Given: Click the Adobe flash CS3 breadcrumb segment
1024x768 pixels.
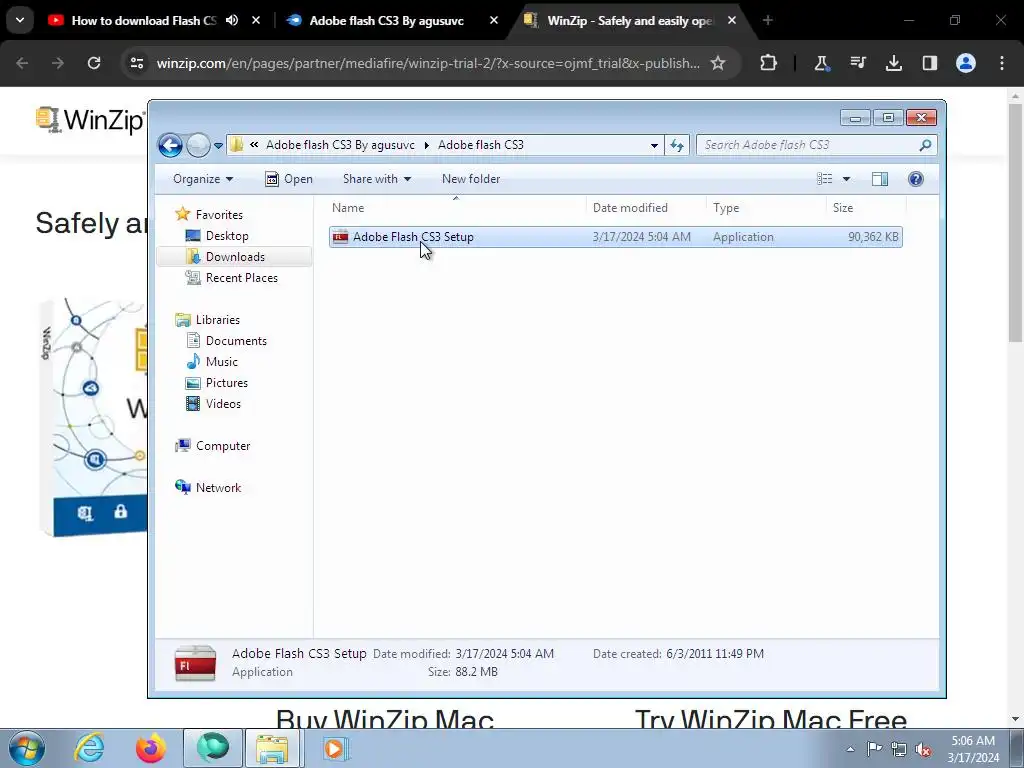Looking at the screenshot, I should 481,145.
